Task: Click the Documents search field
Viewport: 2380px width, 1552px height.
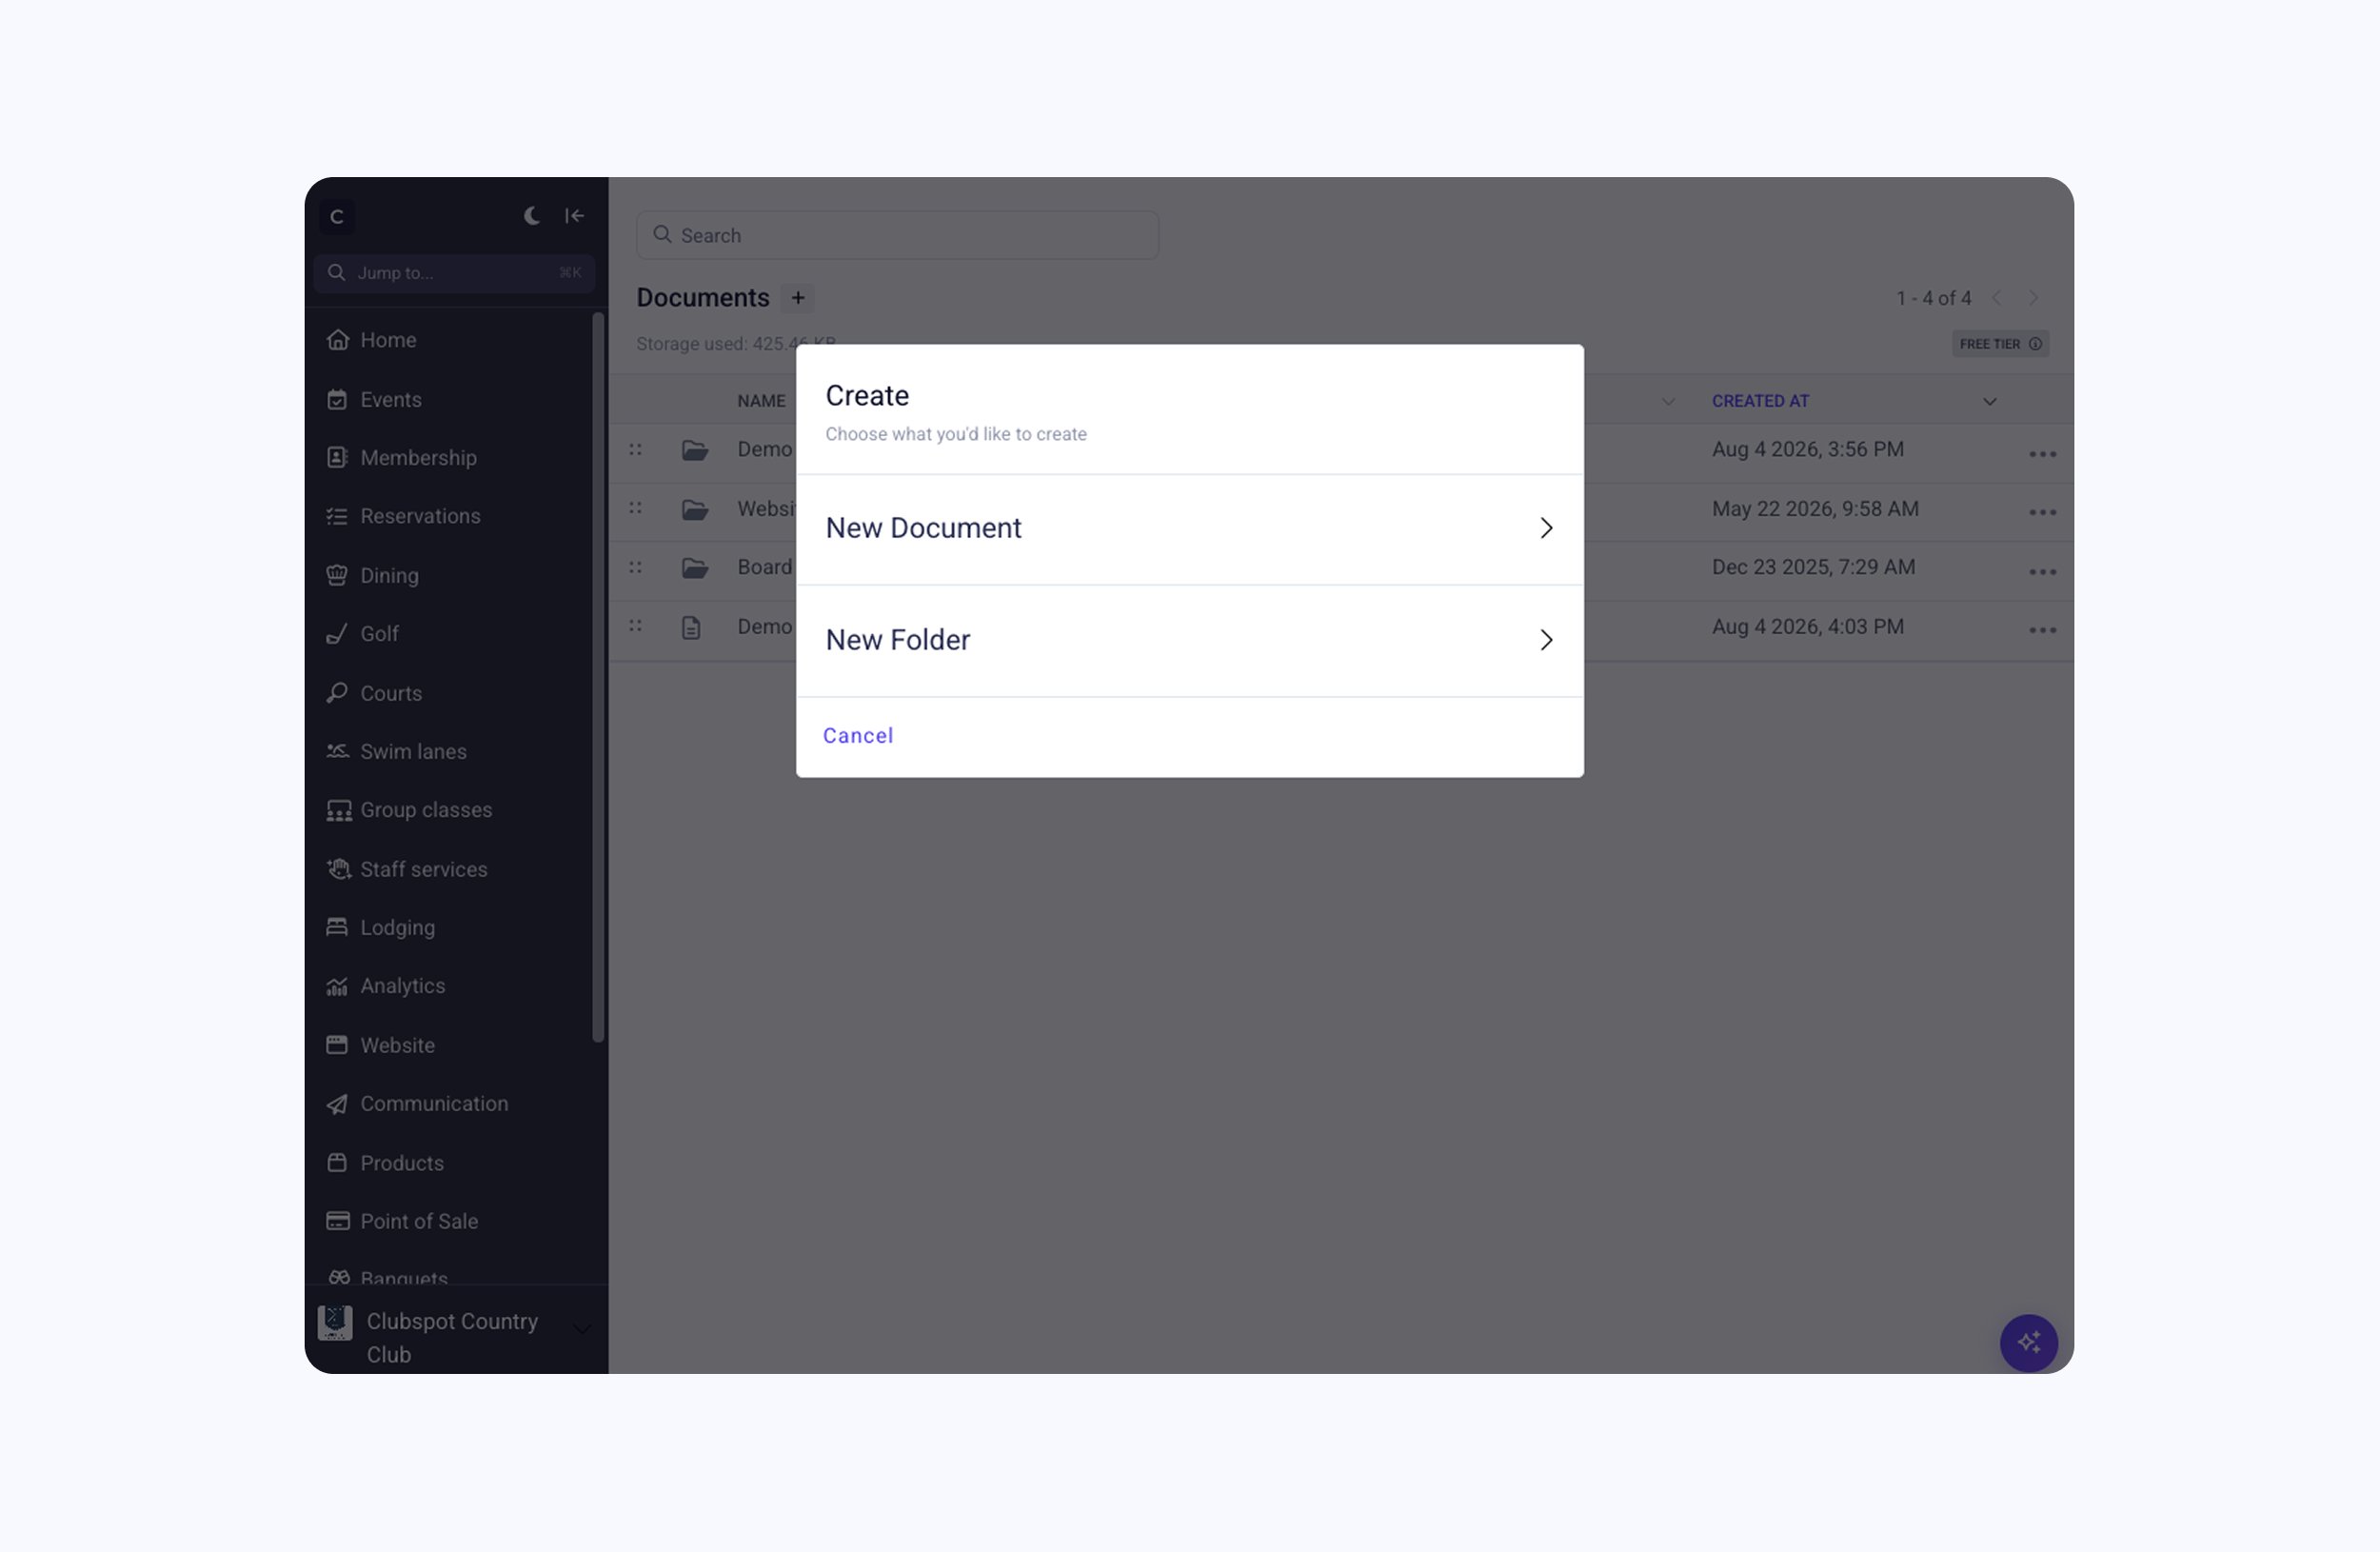Action: click(897, 236)
